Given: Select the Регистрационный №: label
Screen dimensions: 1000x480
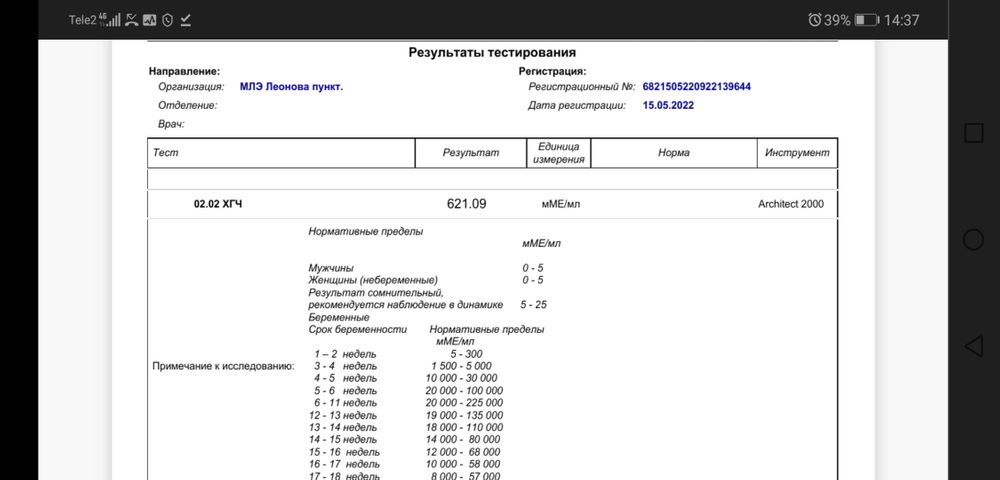Looking at the screenshot, I should point(582,87).
